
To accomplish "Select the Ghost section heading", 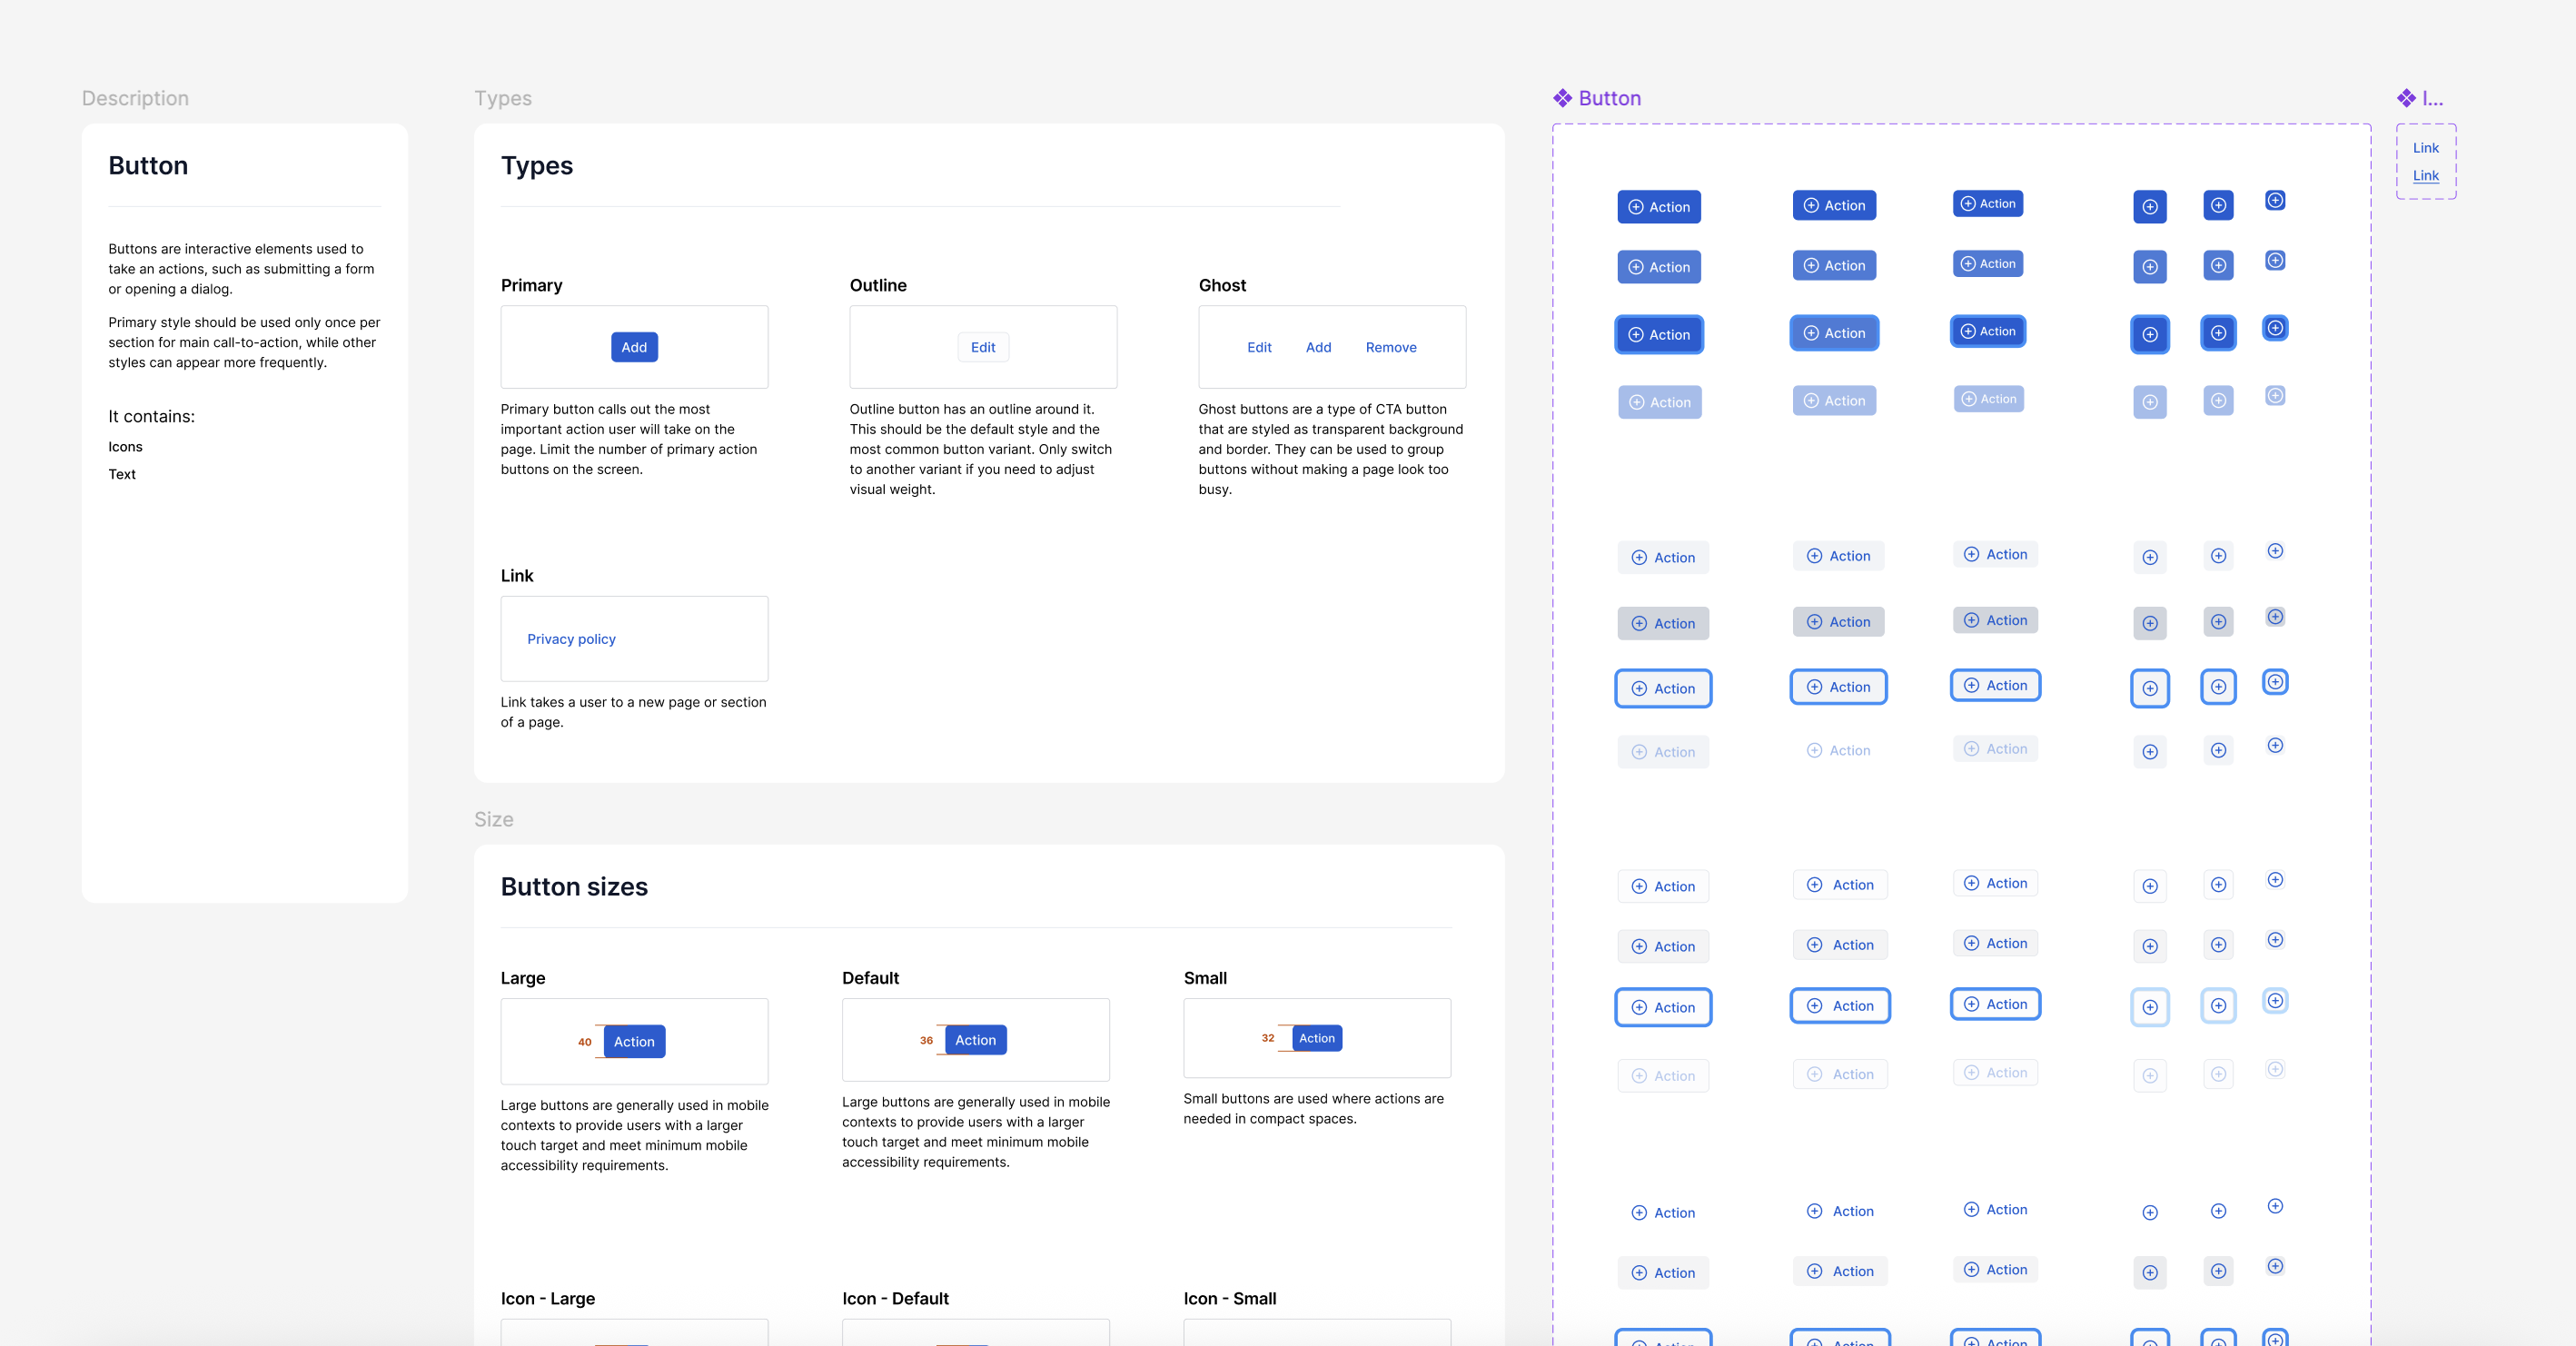I will pos(1222,285).
